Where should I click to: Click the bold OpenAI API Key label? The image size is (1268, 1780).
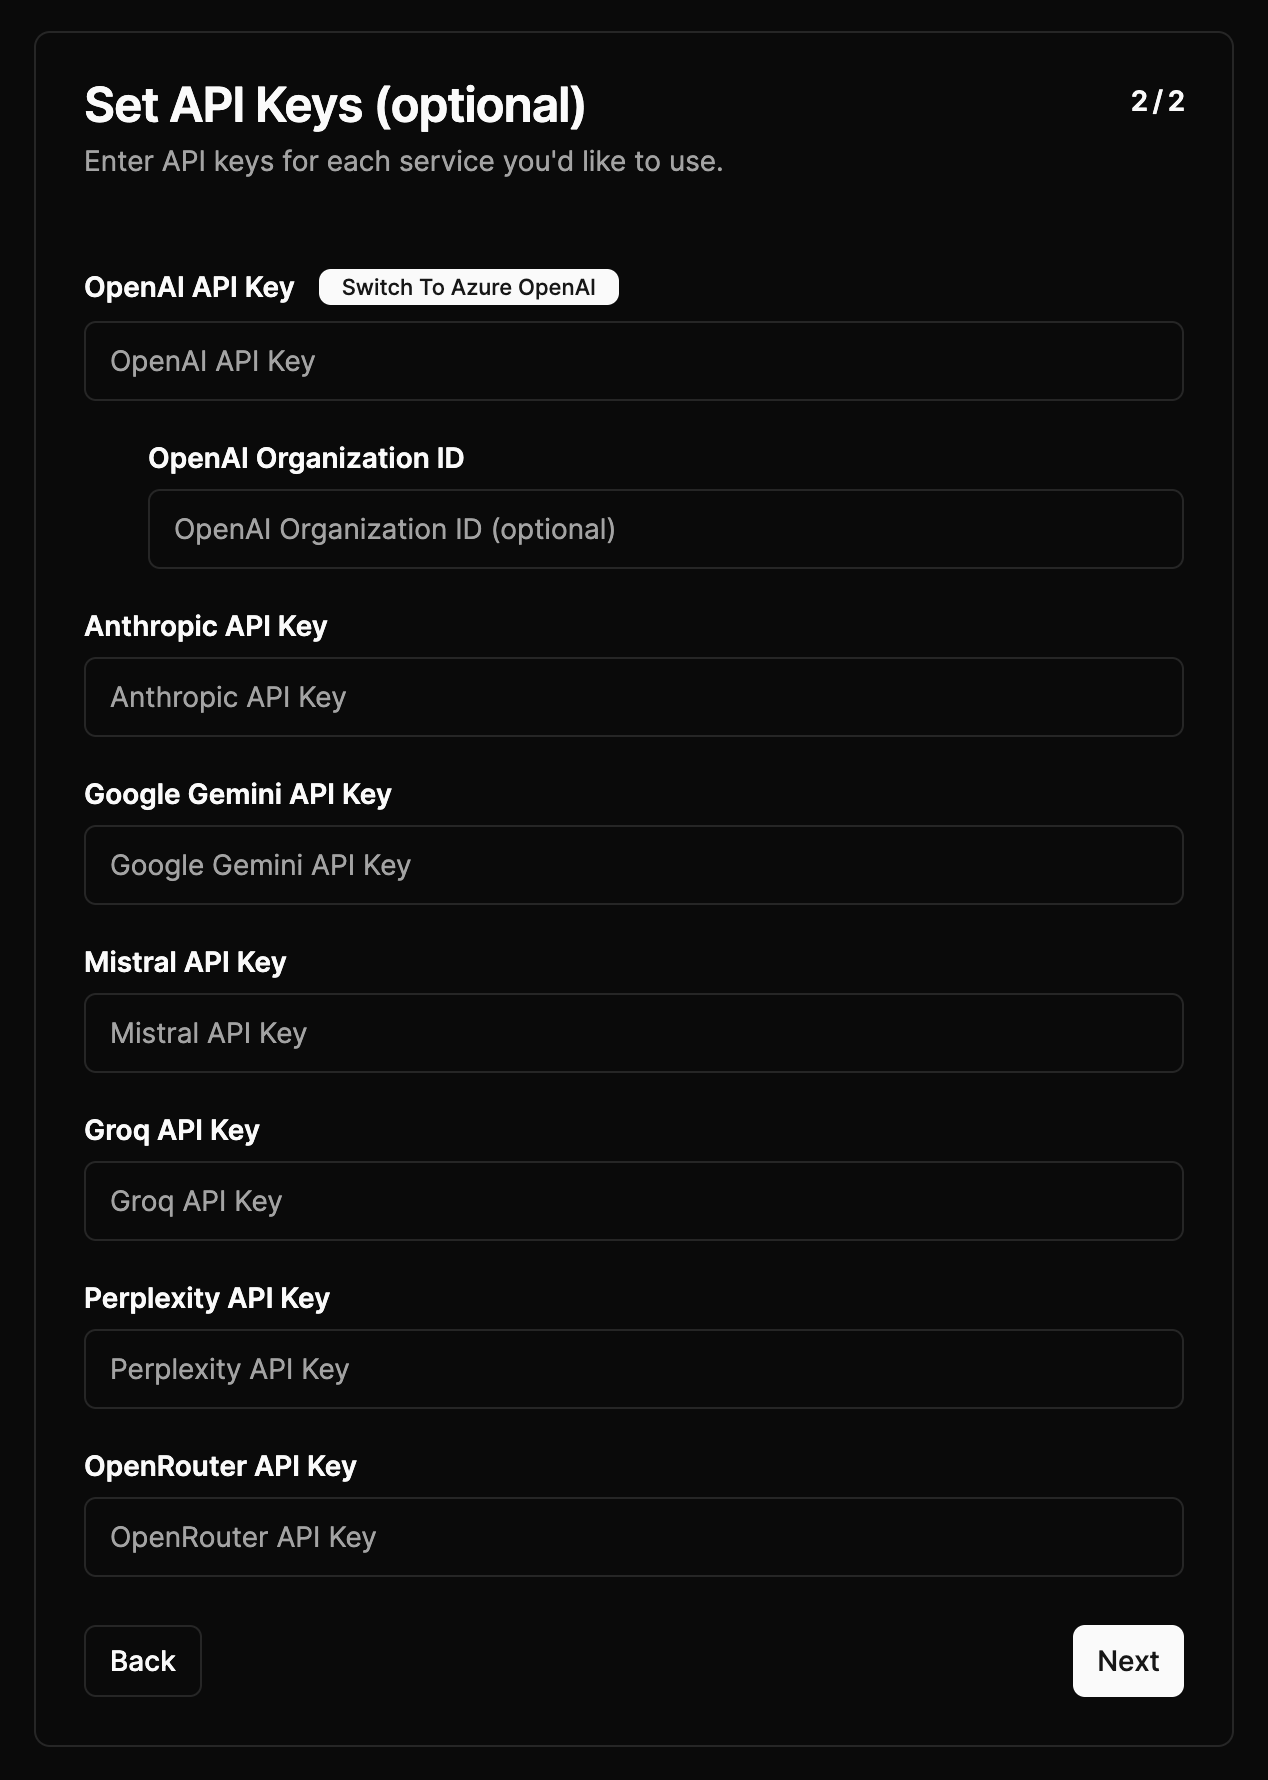[x=189, y=288]
